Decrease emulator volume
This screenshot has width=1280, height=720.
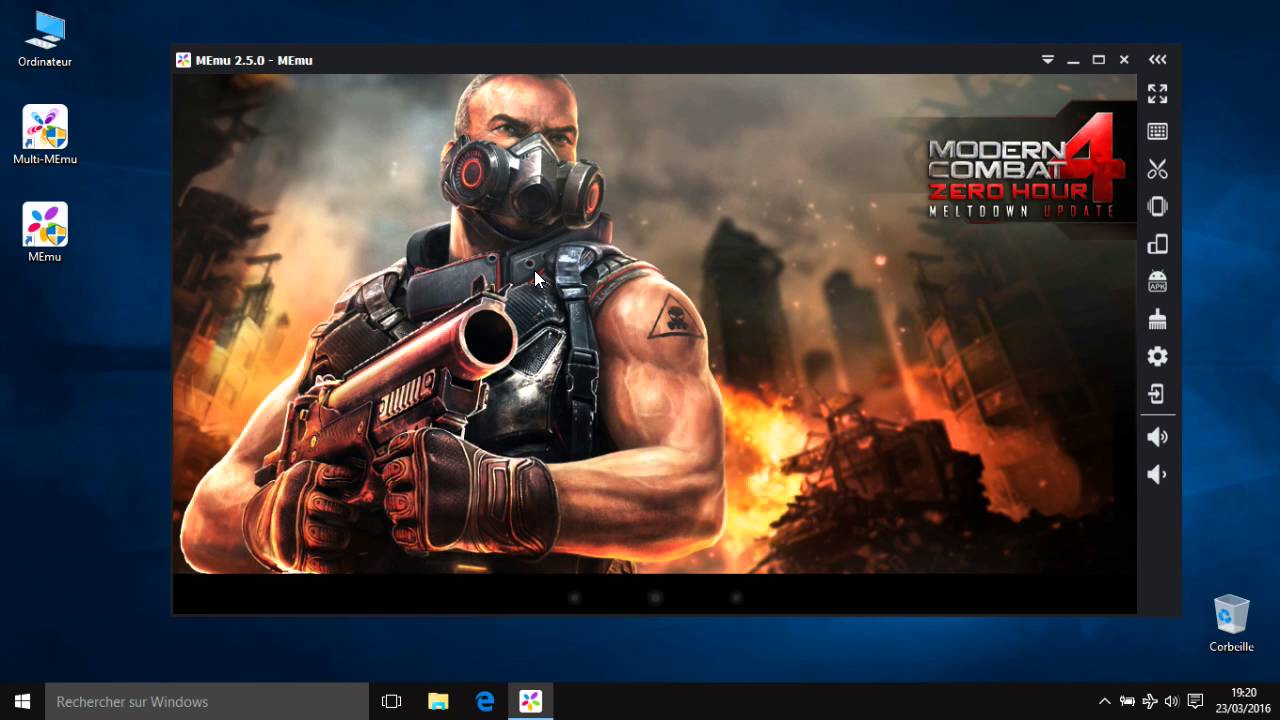pyautogui.click(x=1157, y=474)
